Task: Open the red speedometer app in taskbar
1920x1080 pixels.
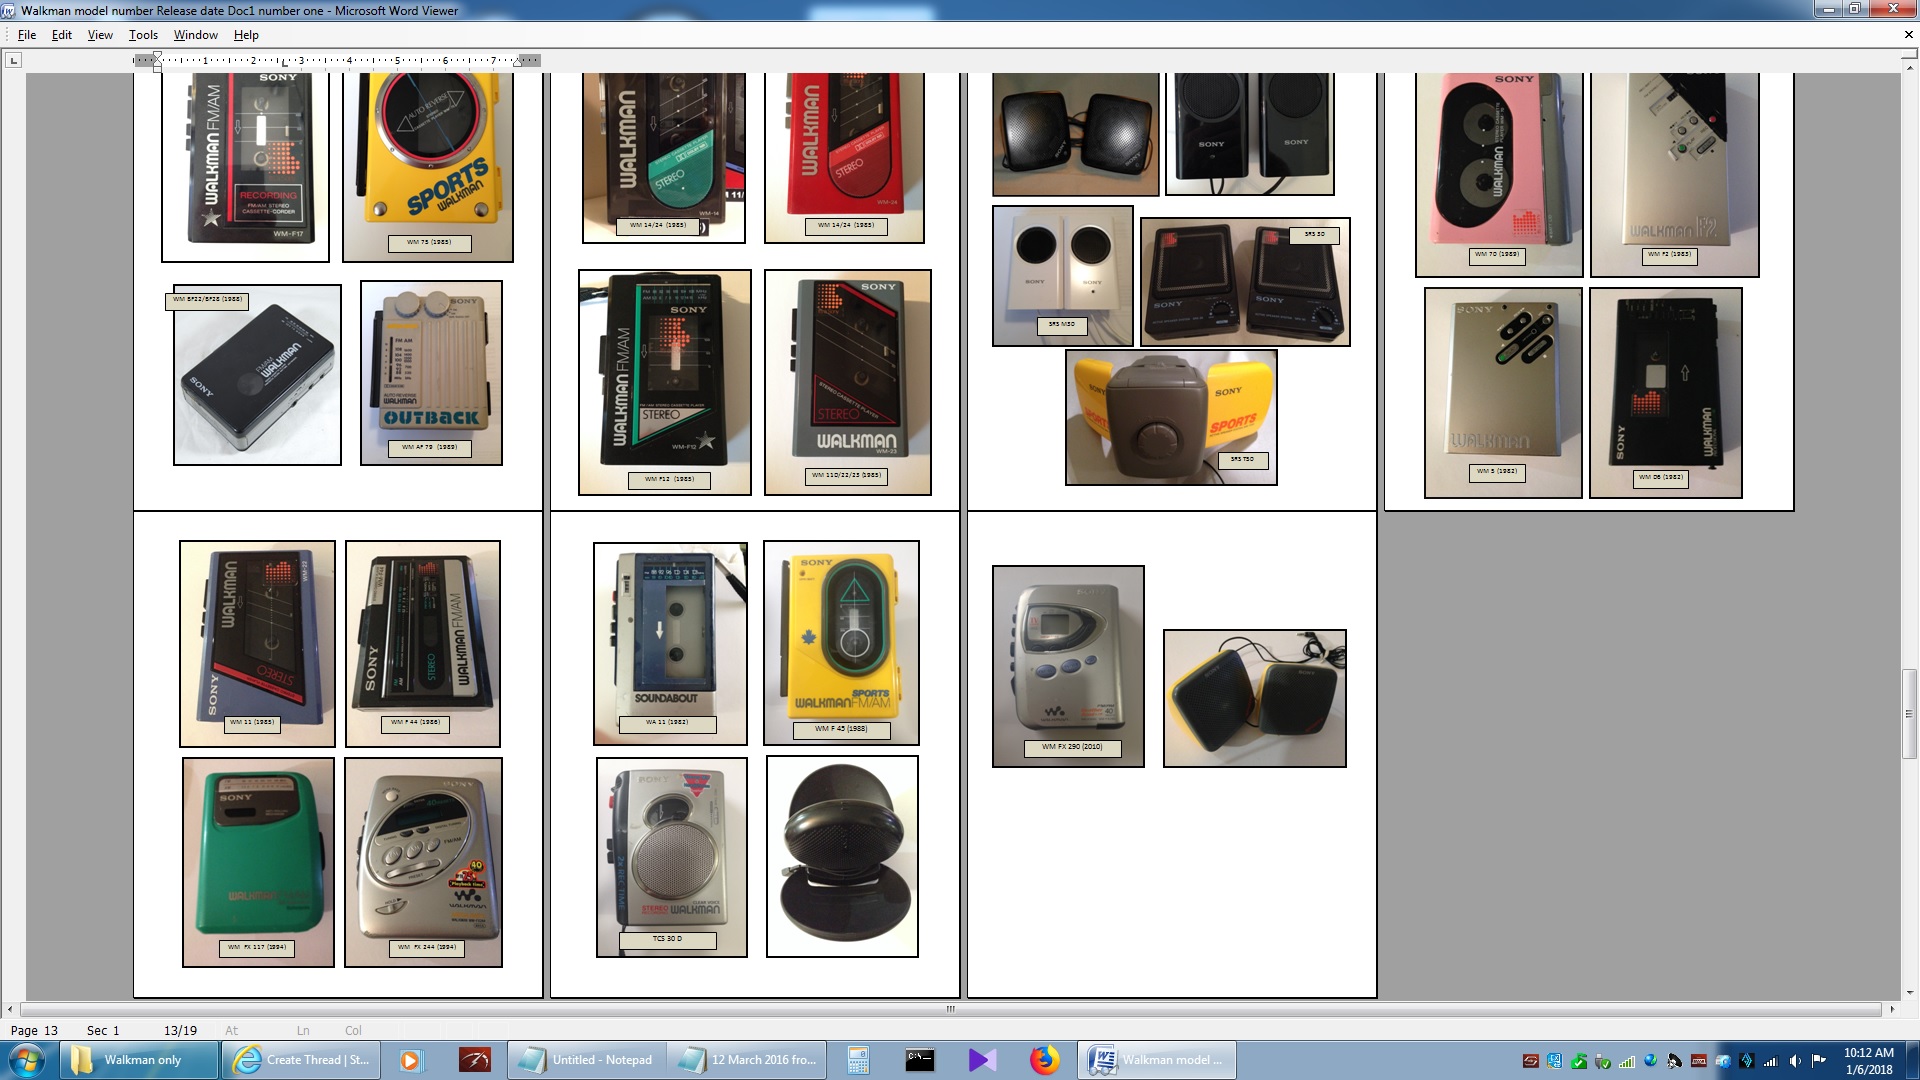Action: coord(475,1060)
